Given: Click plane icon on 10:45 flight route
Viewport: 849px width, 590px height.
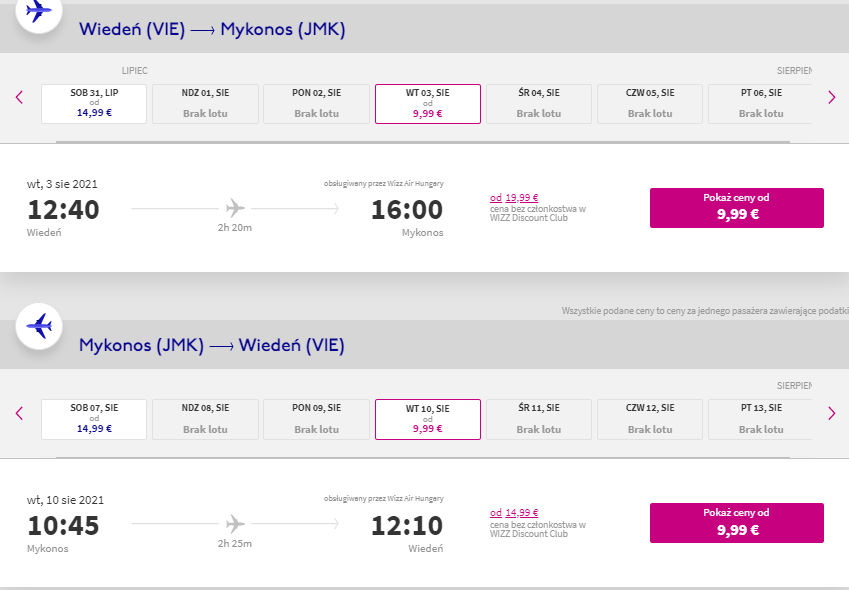Looking at the screenshot, I should point(235,524).
